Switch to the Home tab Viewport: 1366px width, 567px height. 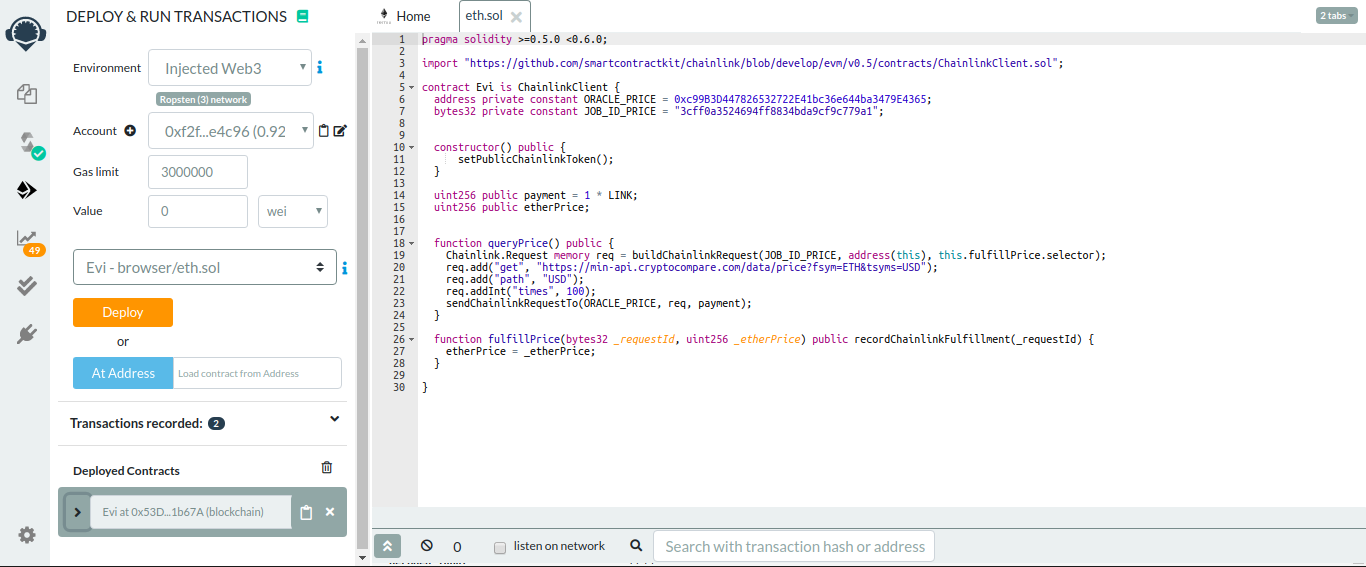404,16
